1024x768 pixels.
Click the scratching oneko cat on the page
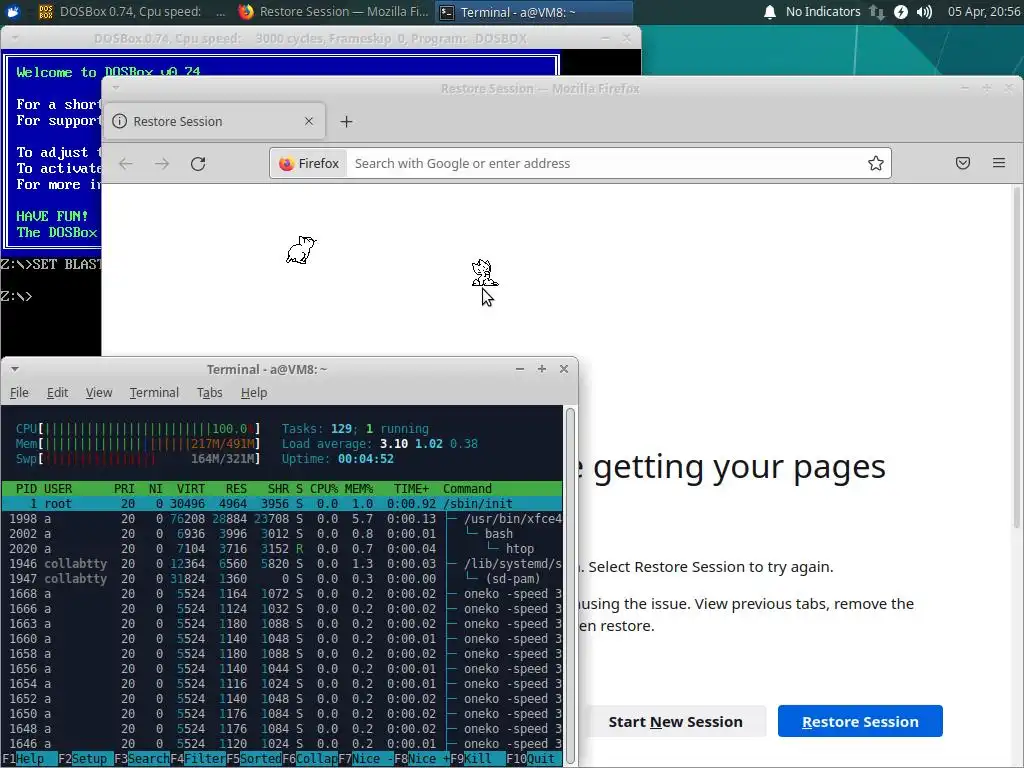click(301, 250)
